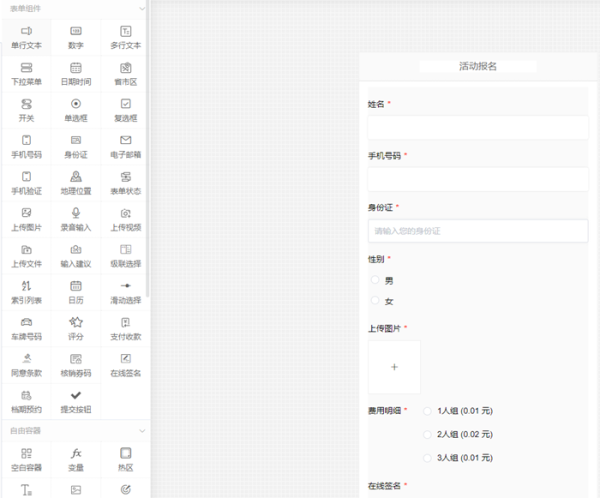Image resolution: width=600 pixels, height=498 pixels.
Task: Choose the 档期预约 schedule booking component
Action: pos(26,402)
